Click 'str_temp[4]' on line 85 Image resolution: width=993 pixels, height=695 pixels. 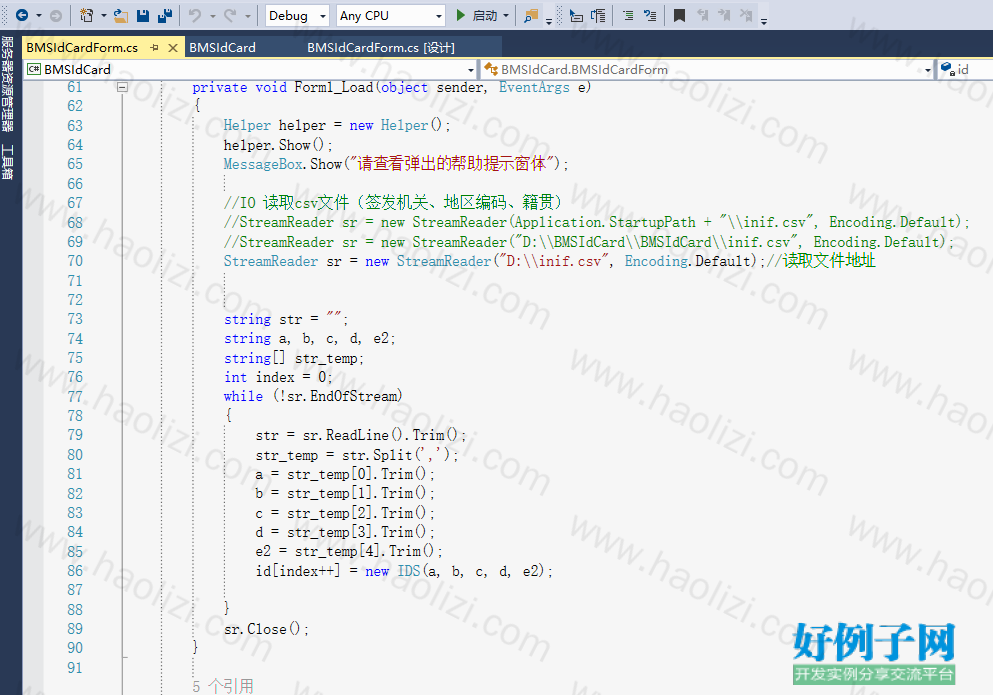(x=338, y=552)
